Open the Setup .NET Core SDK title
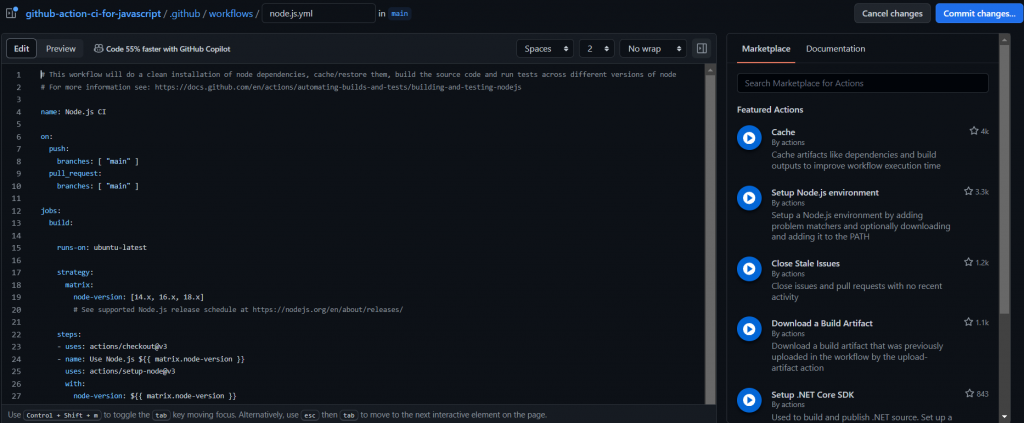1024x423 pixels. point(812,394)
